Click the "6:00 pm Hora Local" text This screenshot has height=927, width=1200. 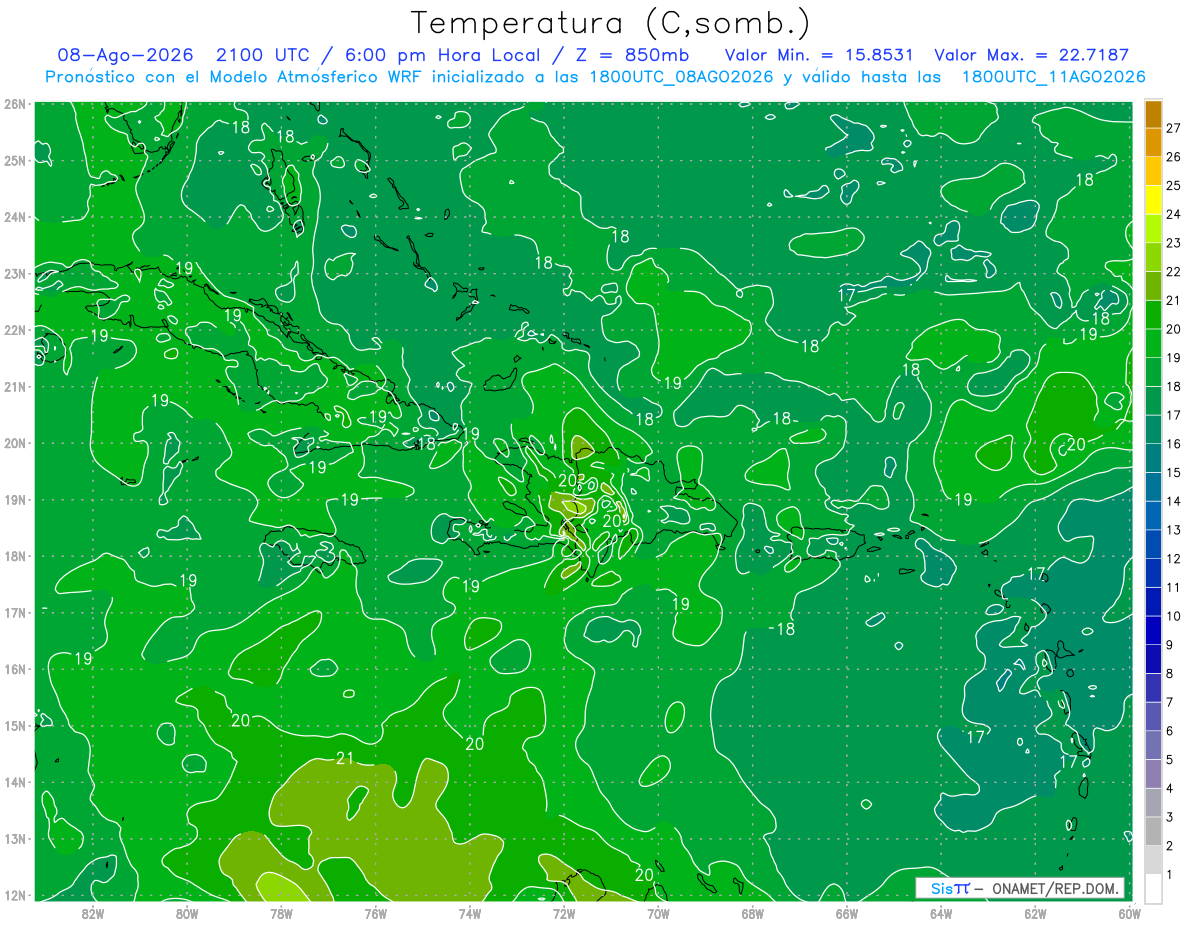click(440, 56)
